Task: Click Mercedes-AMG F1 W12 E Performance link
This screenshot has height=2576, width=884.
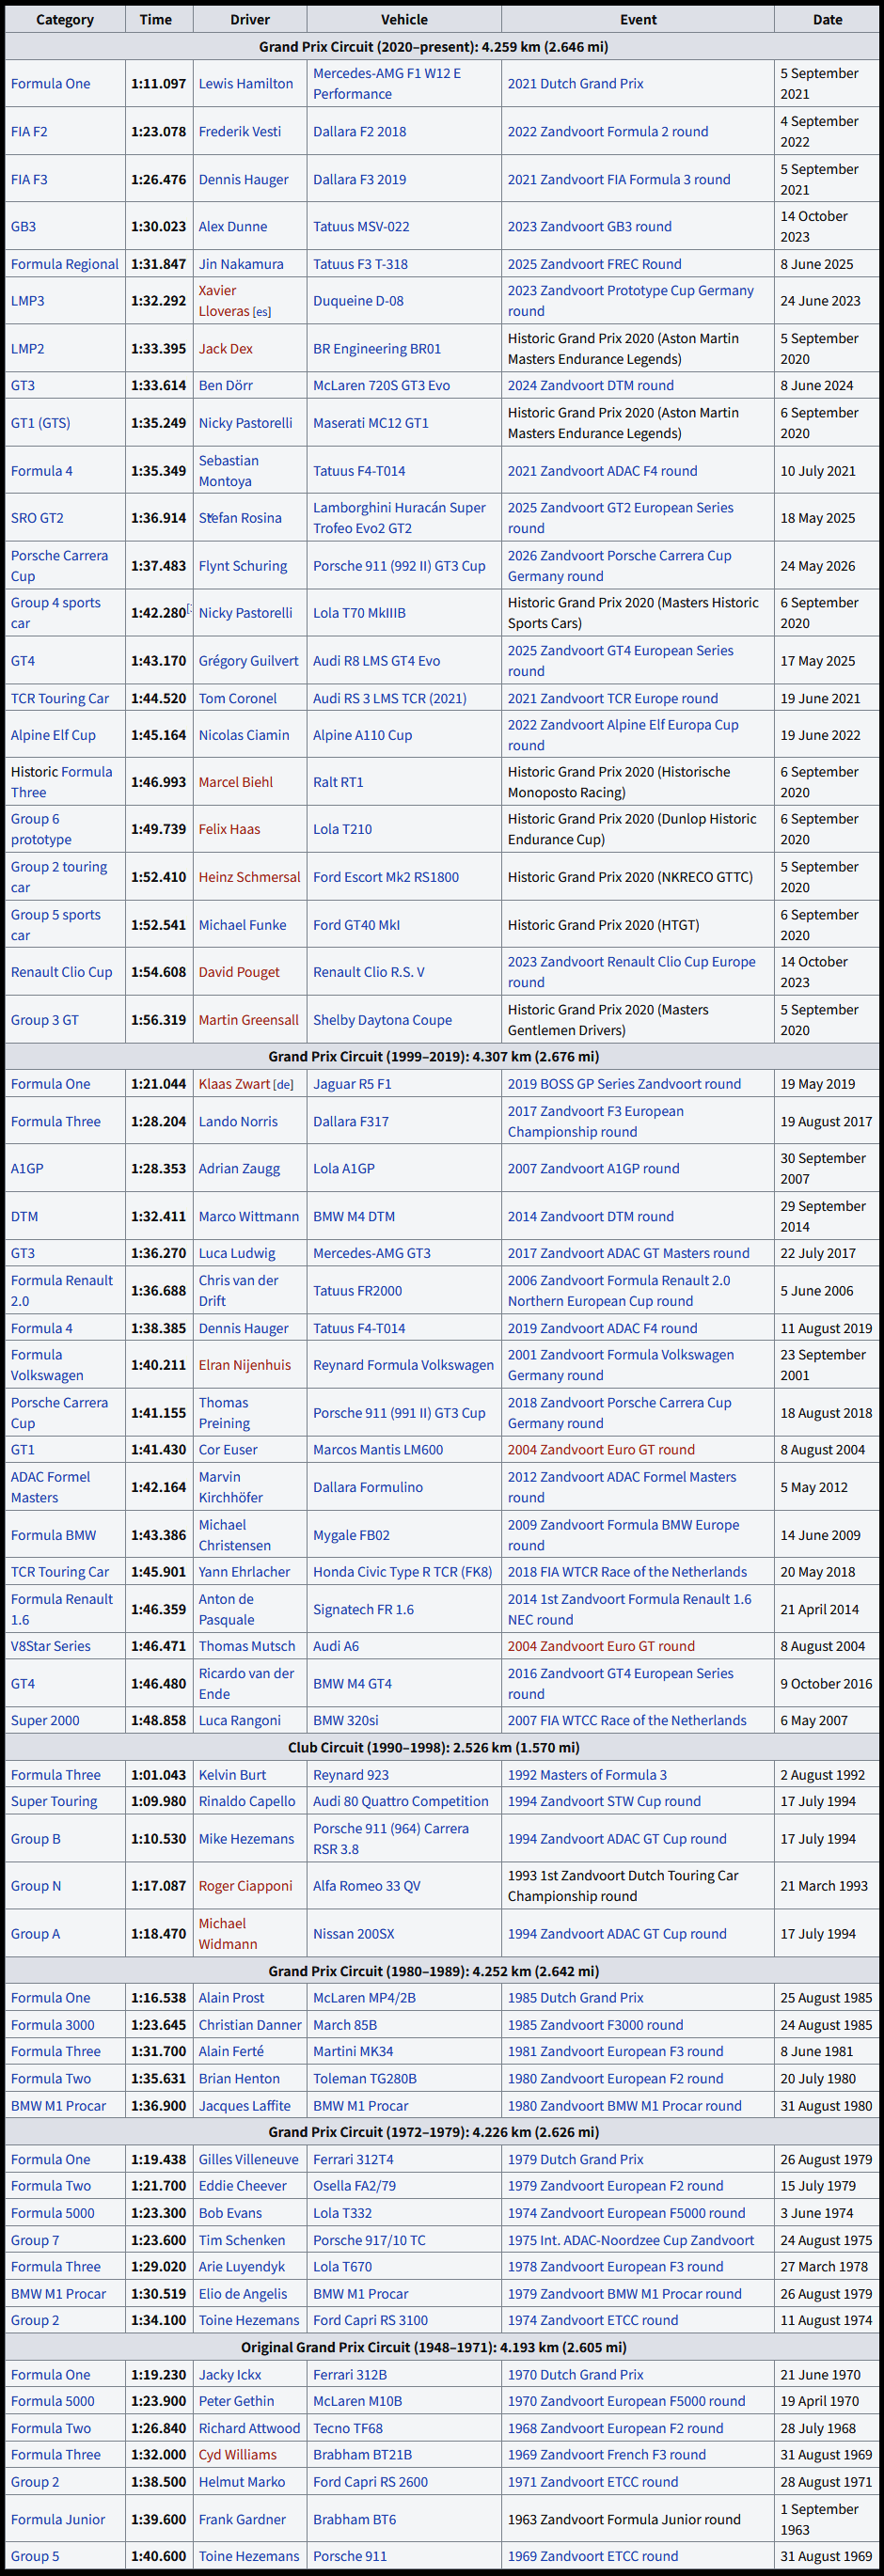Action: tap(387, 84)
